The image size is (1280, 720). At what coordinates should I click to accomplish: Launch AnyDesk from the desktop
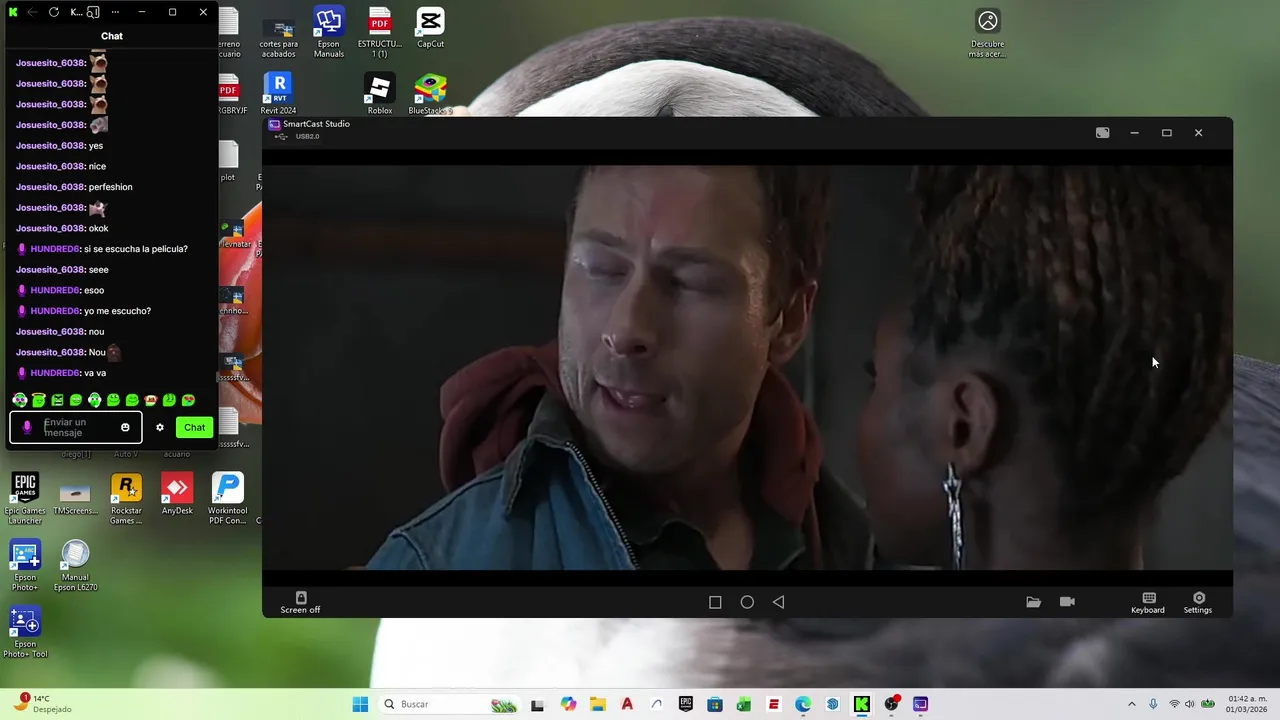[x=177, y=494]
